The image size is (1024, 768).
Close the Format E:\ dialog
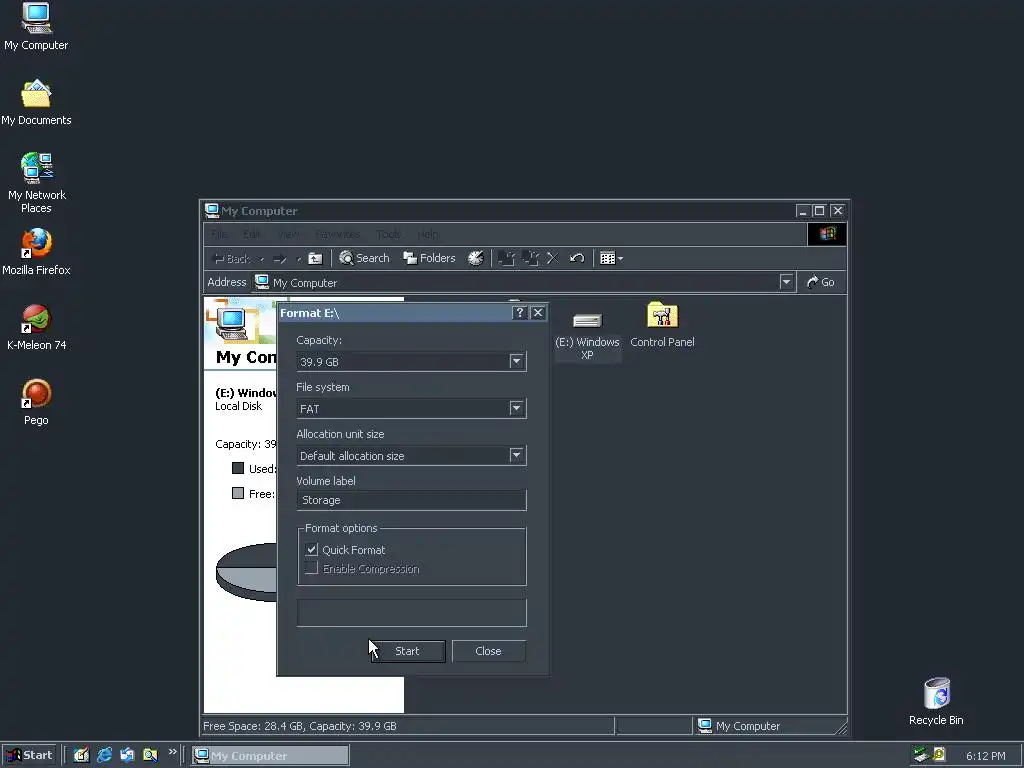point(537,313)
